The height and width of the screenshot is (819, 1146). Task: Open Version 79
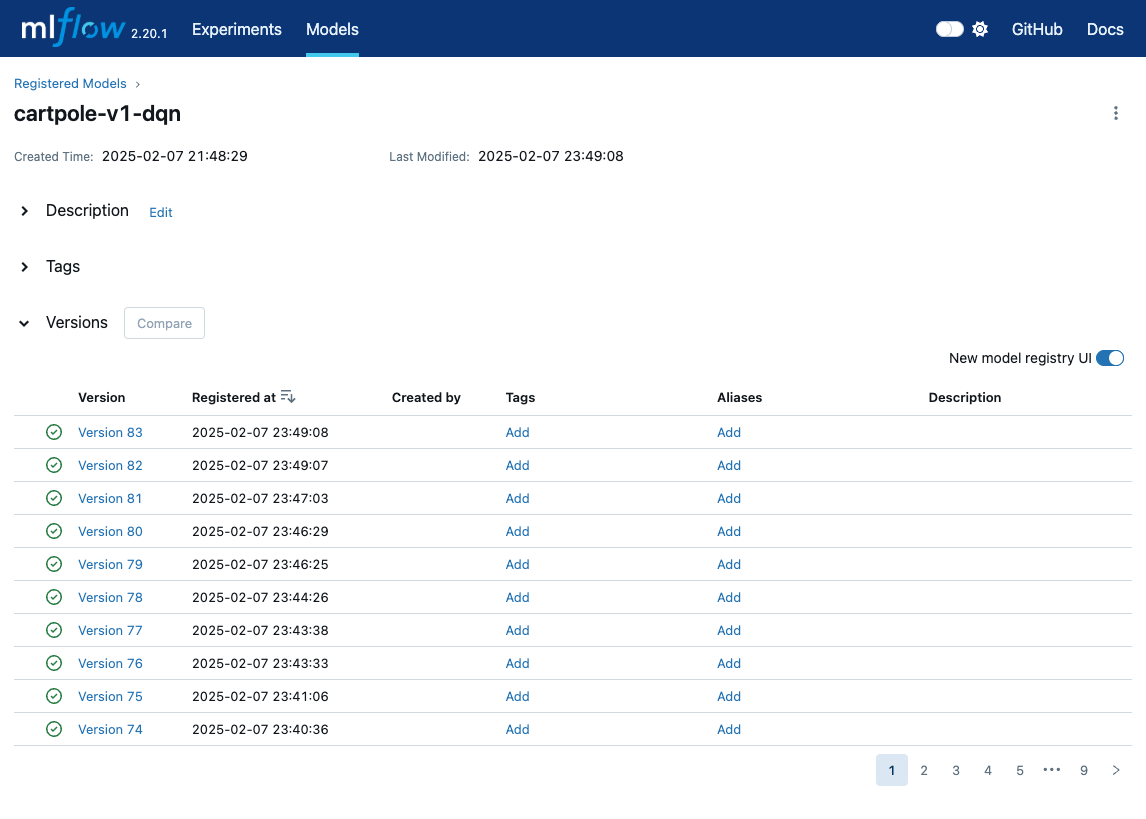110,564
